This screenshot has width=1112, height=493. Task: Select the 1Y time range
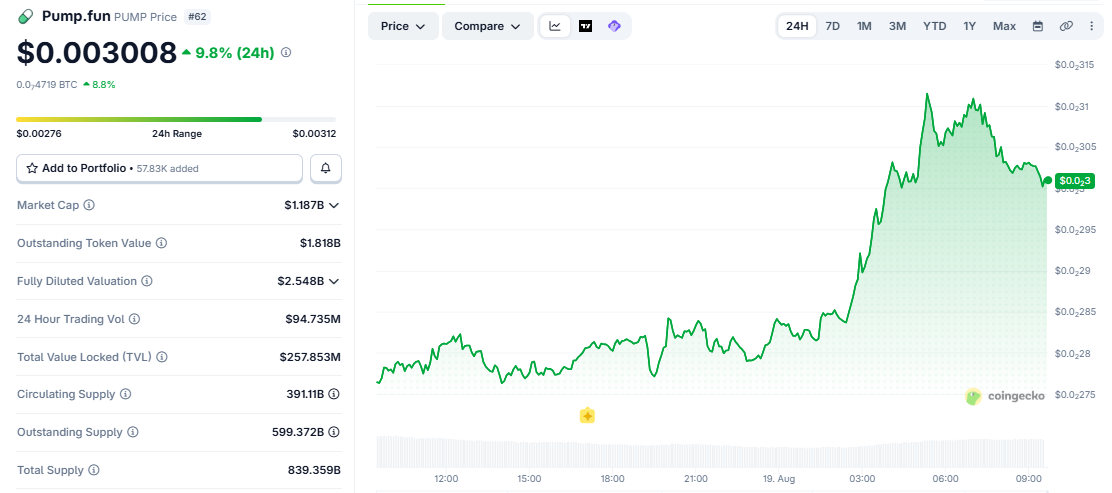click(969, 26)
